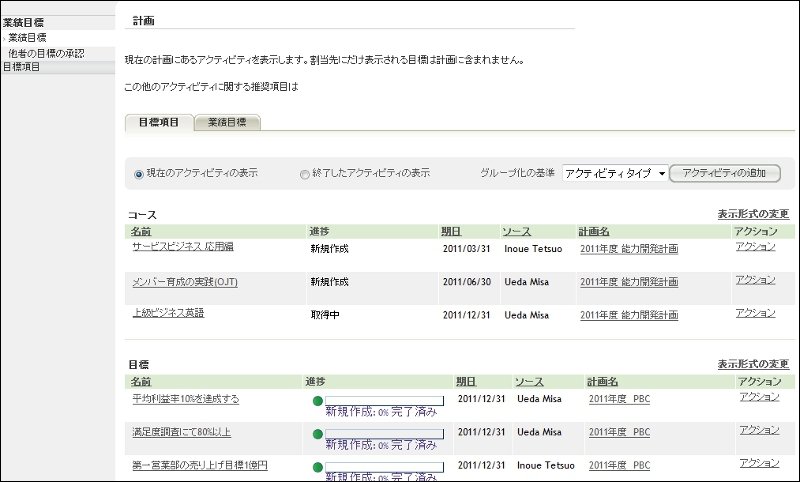Open goal 満足度調査にて80%以上
800x482 pixels.
181,432
